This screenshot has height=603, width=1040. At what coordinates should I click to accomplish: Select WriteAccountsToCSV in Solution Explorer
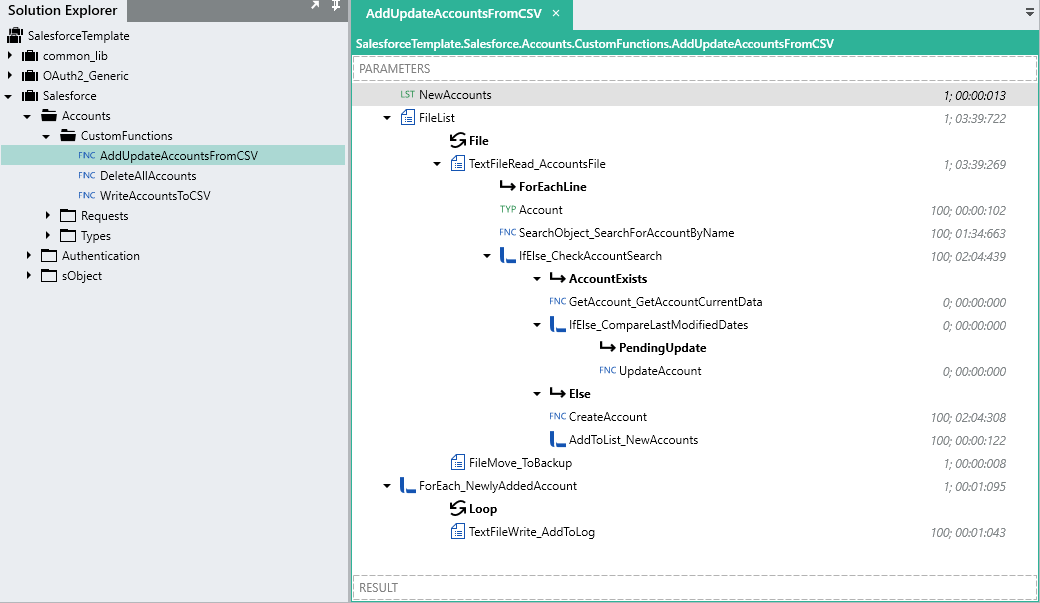tap(155, 196)
